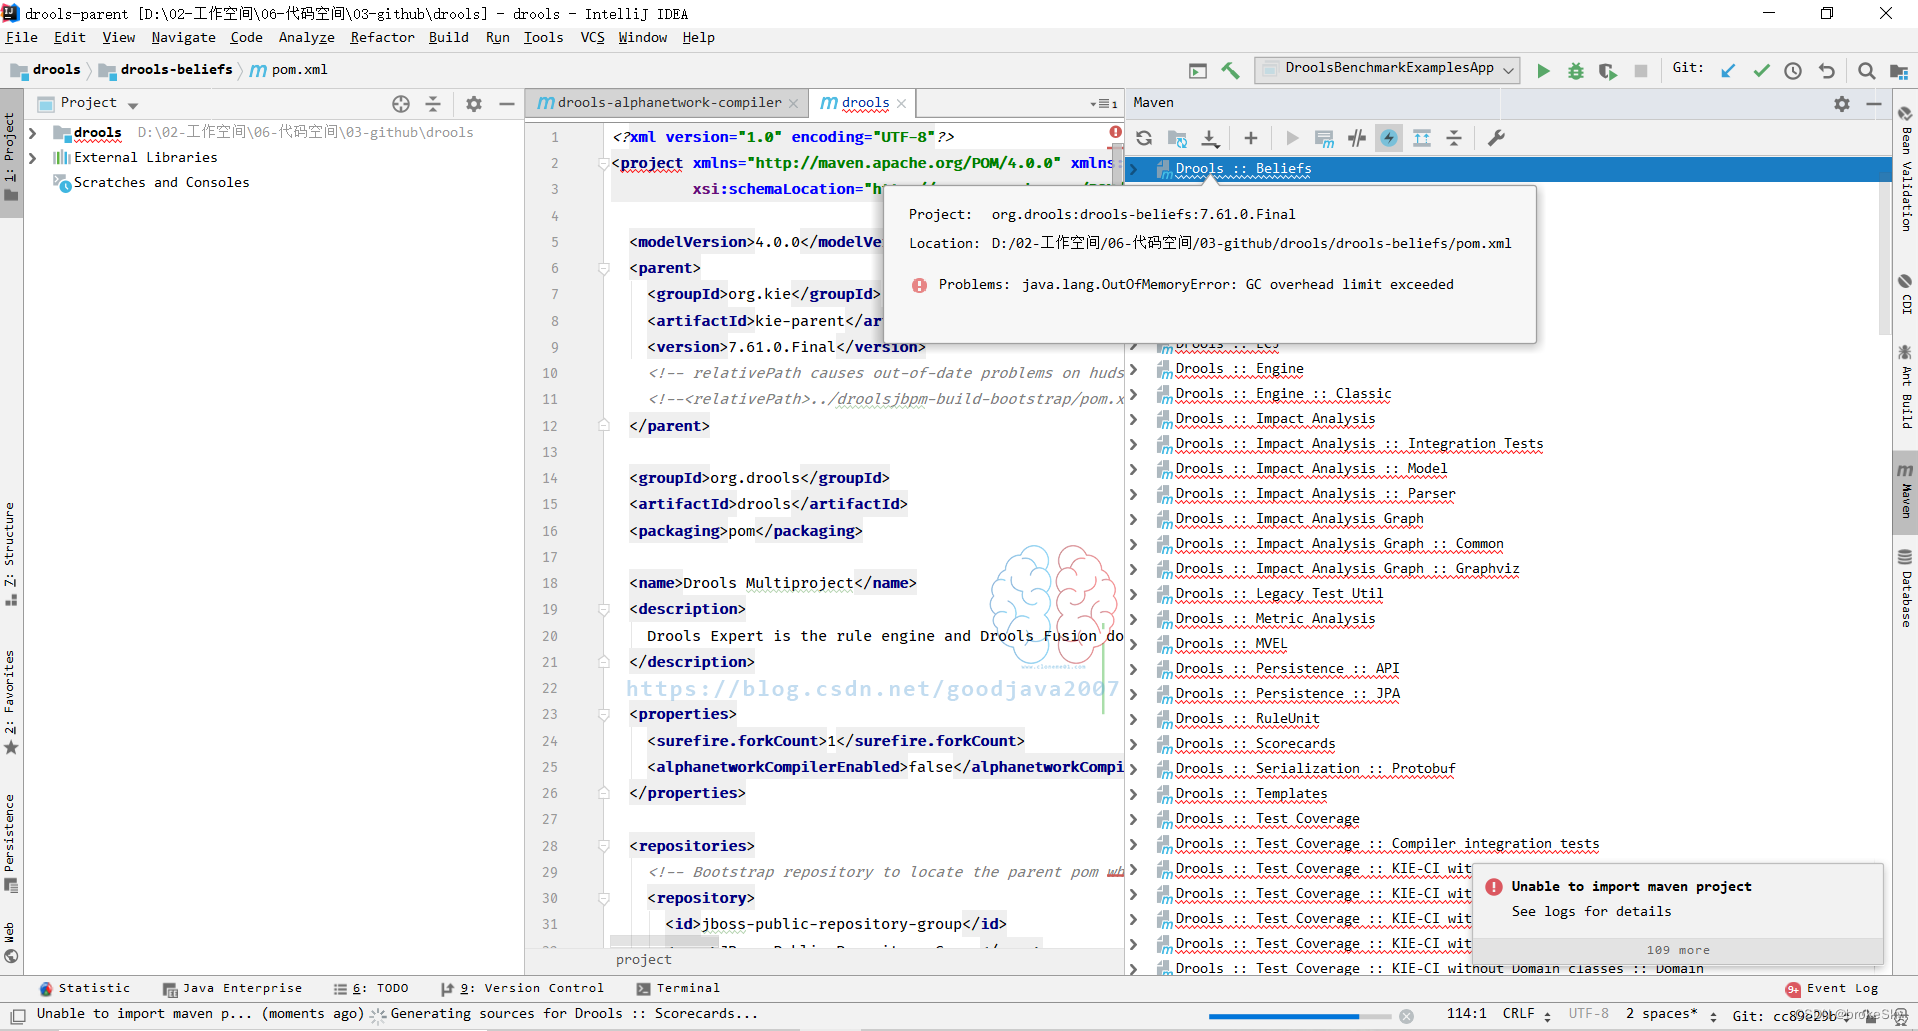Click background task progress bar
This screenshot has width=1918, height=1031.
(1299, 1016)
